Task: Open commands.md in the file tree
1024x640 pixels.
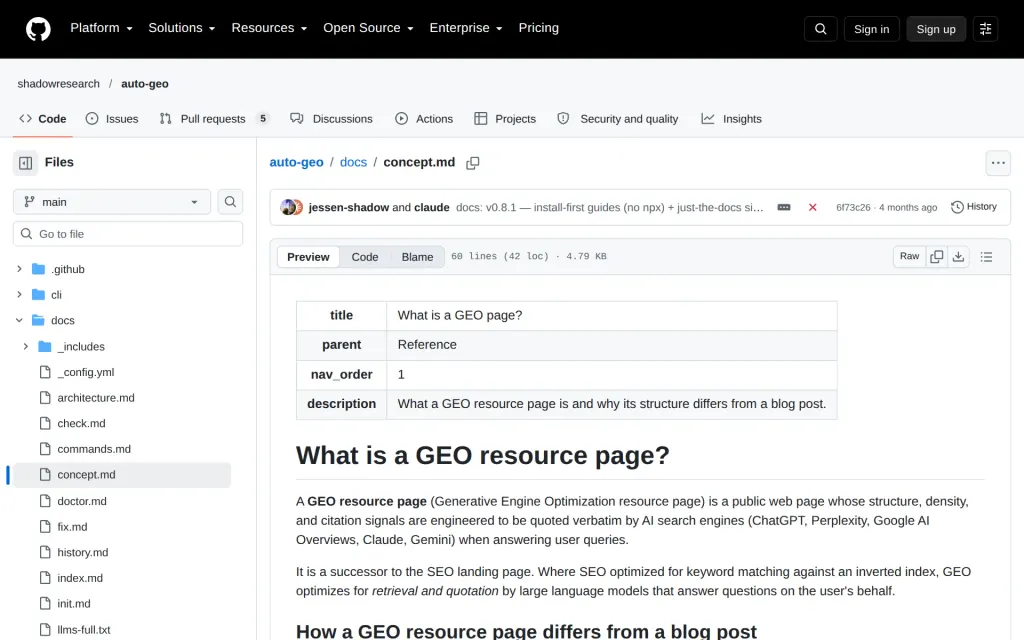Action: pos(93,449)
